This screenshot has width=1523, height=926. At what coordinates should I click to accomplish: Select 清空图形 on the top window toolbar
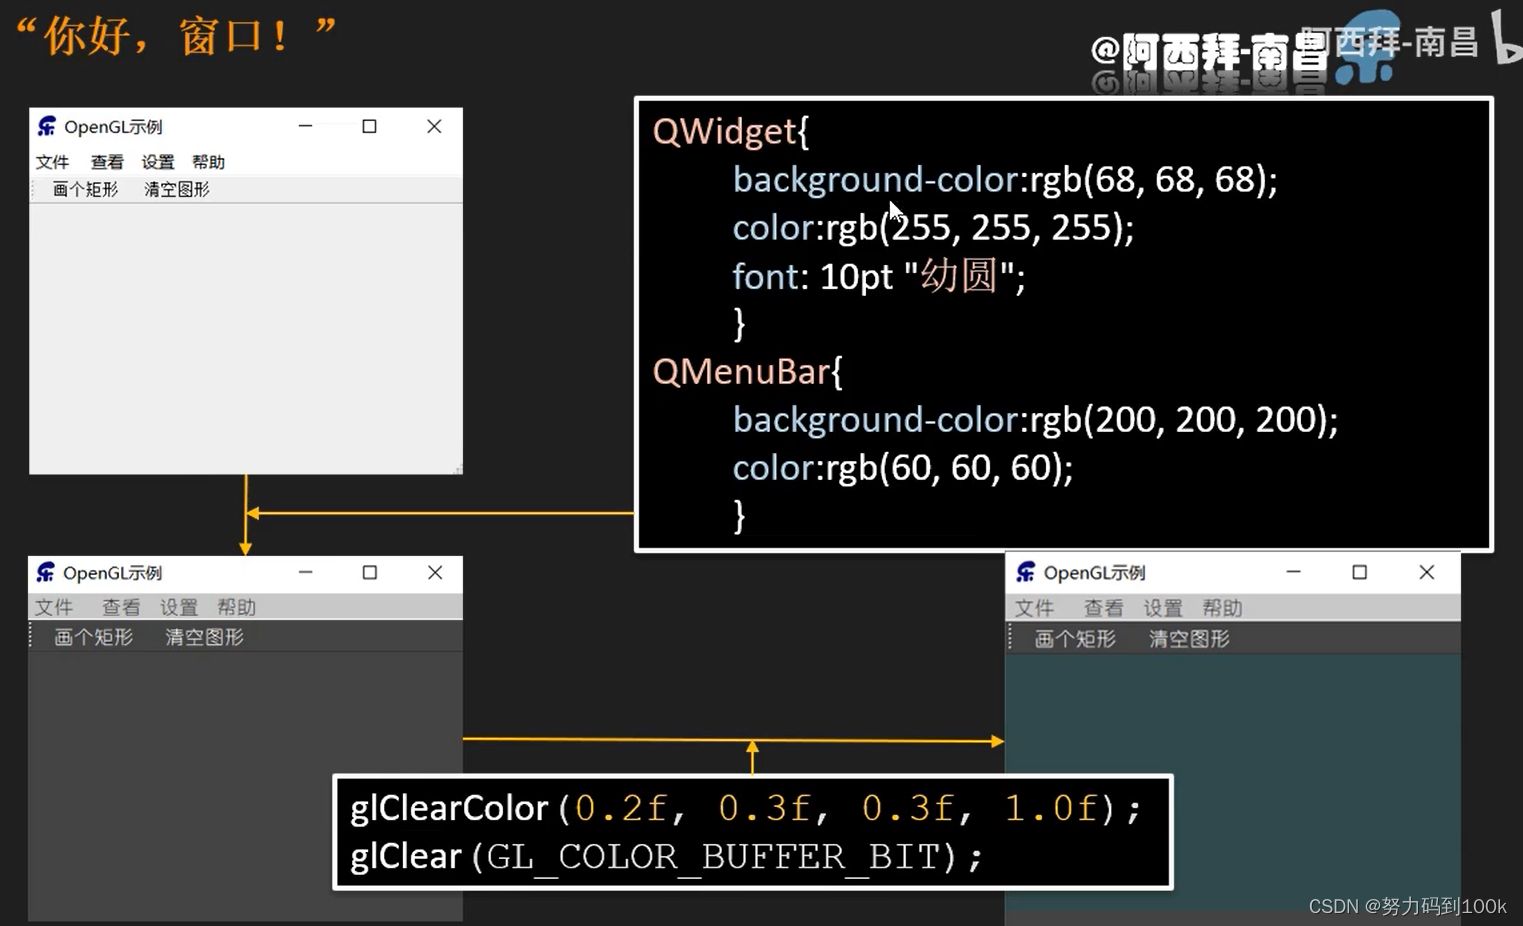point(176,189)
